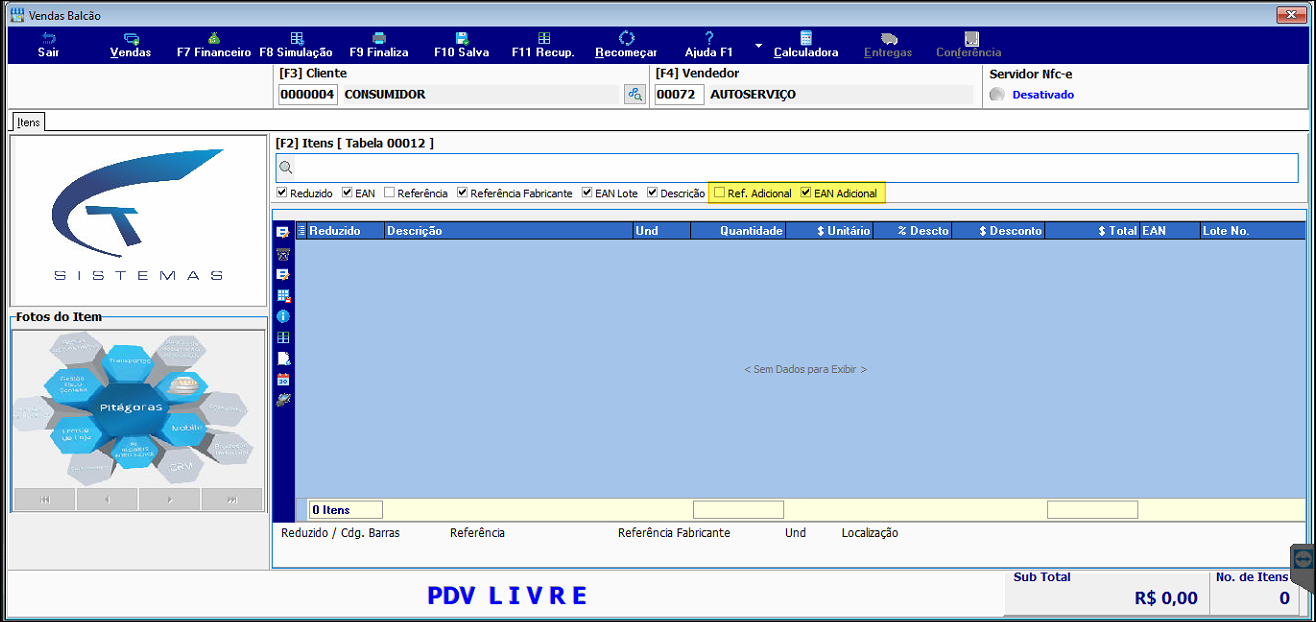Save the sale with F10 Salva

coord(461,45)
